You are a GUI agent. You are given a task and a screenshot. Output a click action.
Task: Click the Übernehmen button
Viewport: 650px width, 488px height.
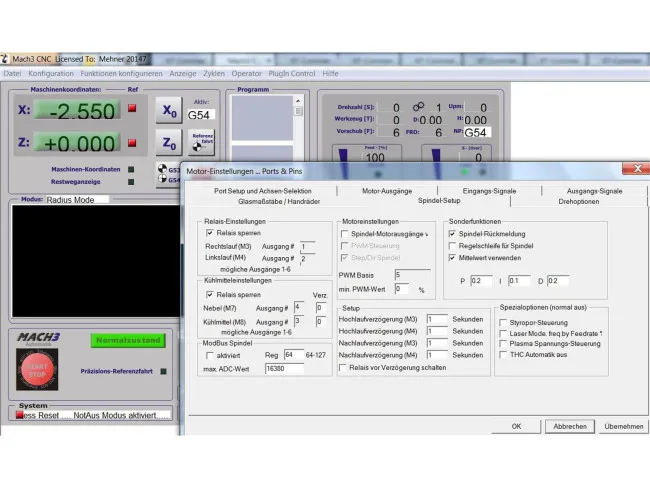(624, 426)
